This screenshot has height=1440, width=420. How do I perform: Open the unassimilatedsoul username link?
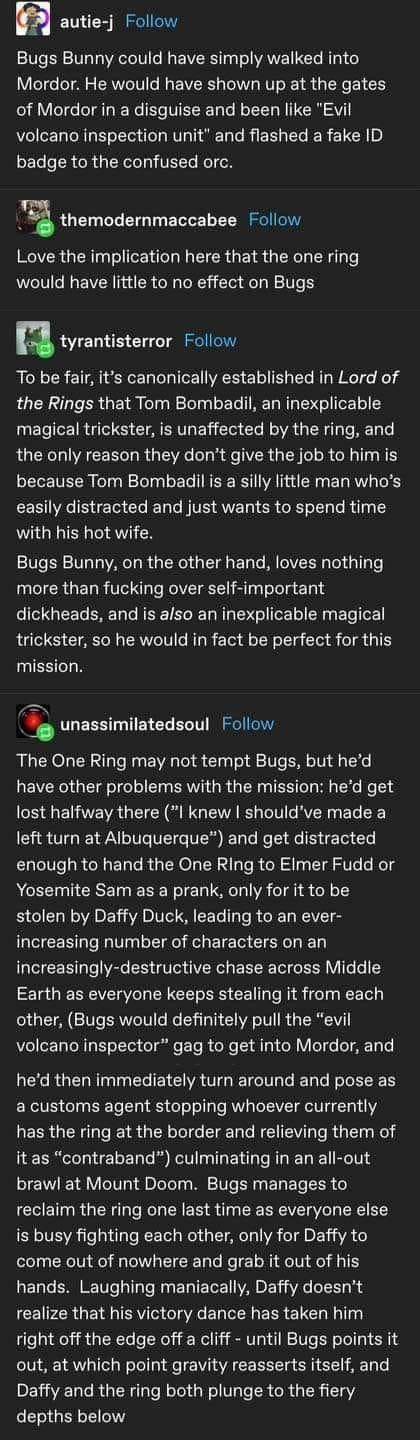click(x=135, y=723)
